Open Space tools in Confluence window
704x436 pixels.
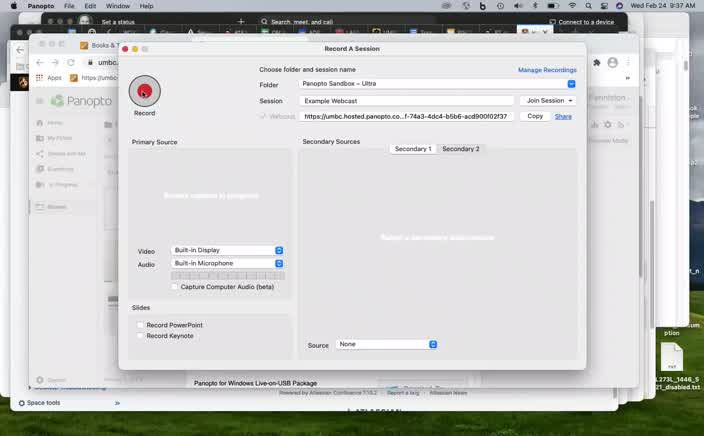click(40, 403)
